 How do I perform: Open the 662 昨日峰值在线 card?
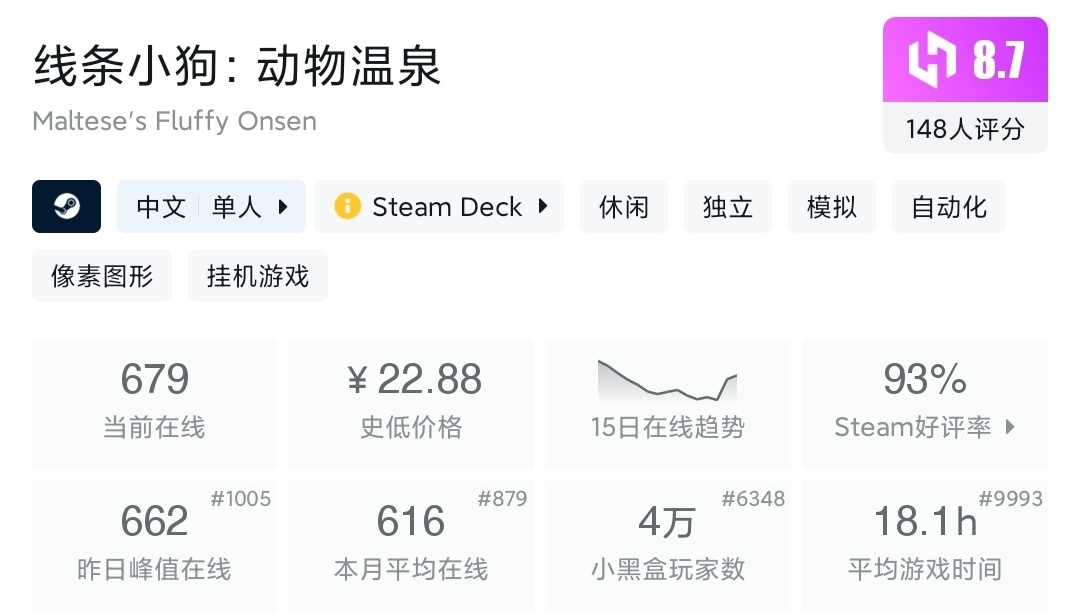tap(154, 545)
